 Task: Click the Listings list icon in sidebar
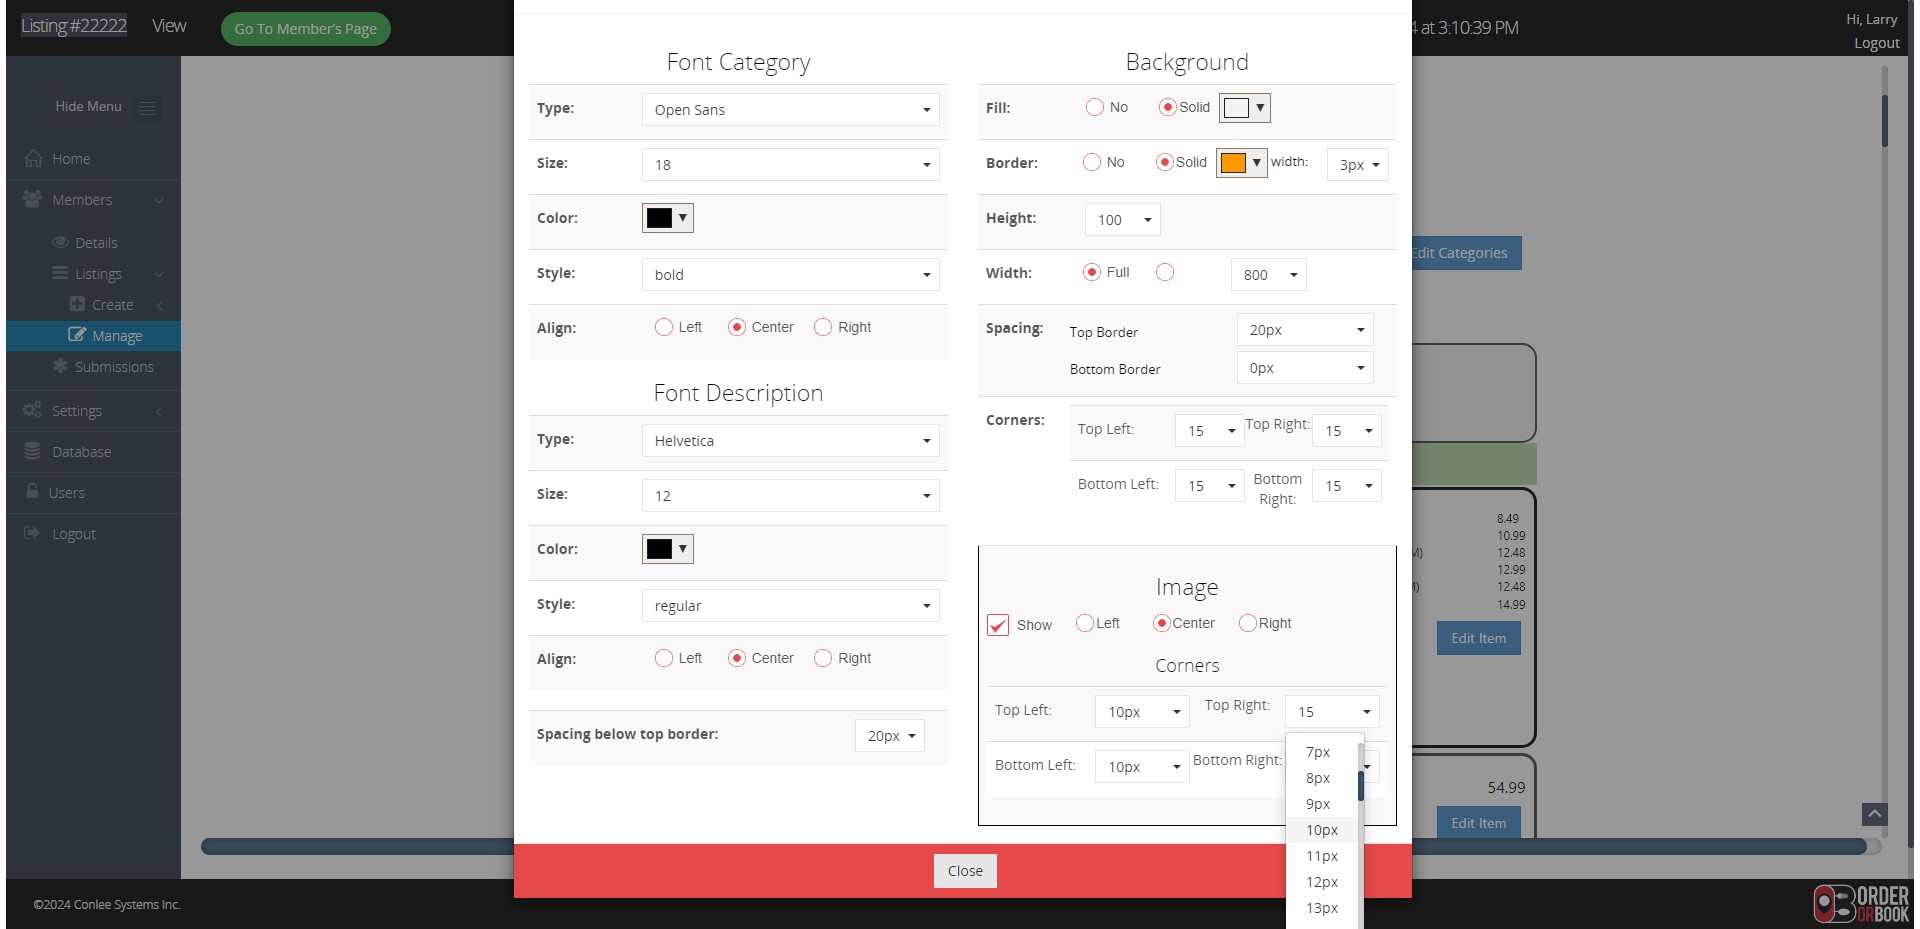coord(60,274)
